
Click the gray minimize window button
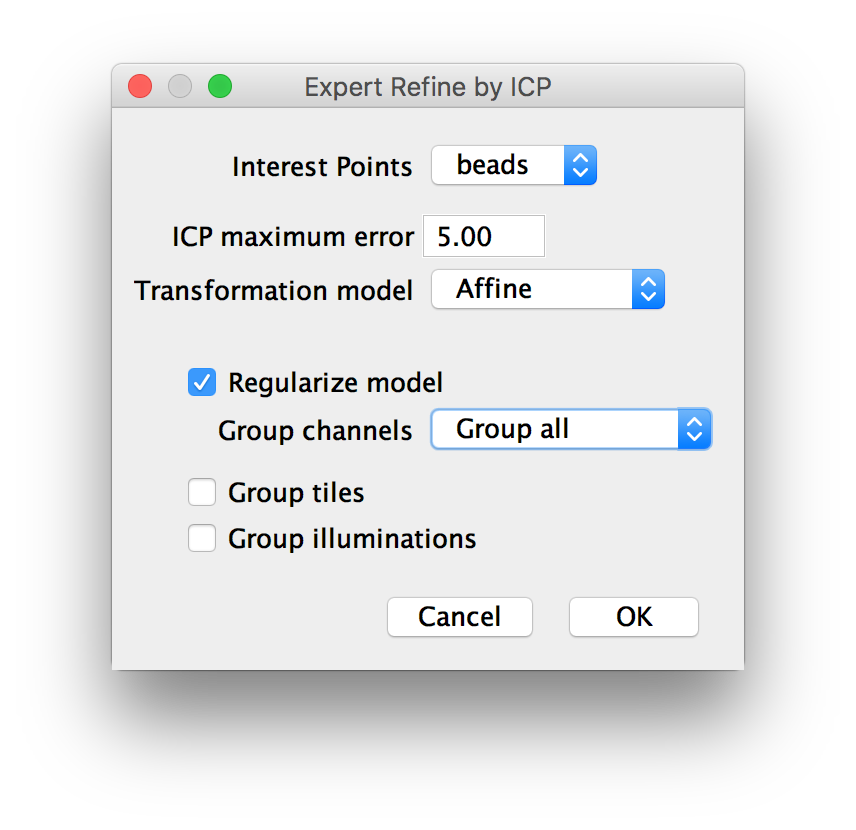tap(180, 86)
